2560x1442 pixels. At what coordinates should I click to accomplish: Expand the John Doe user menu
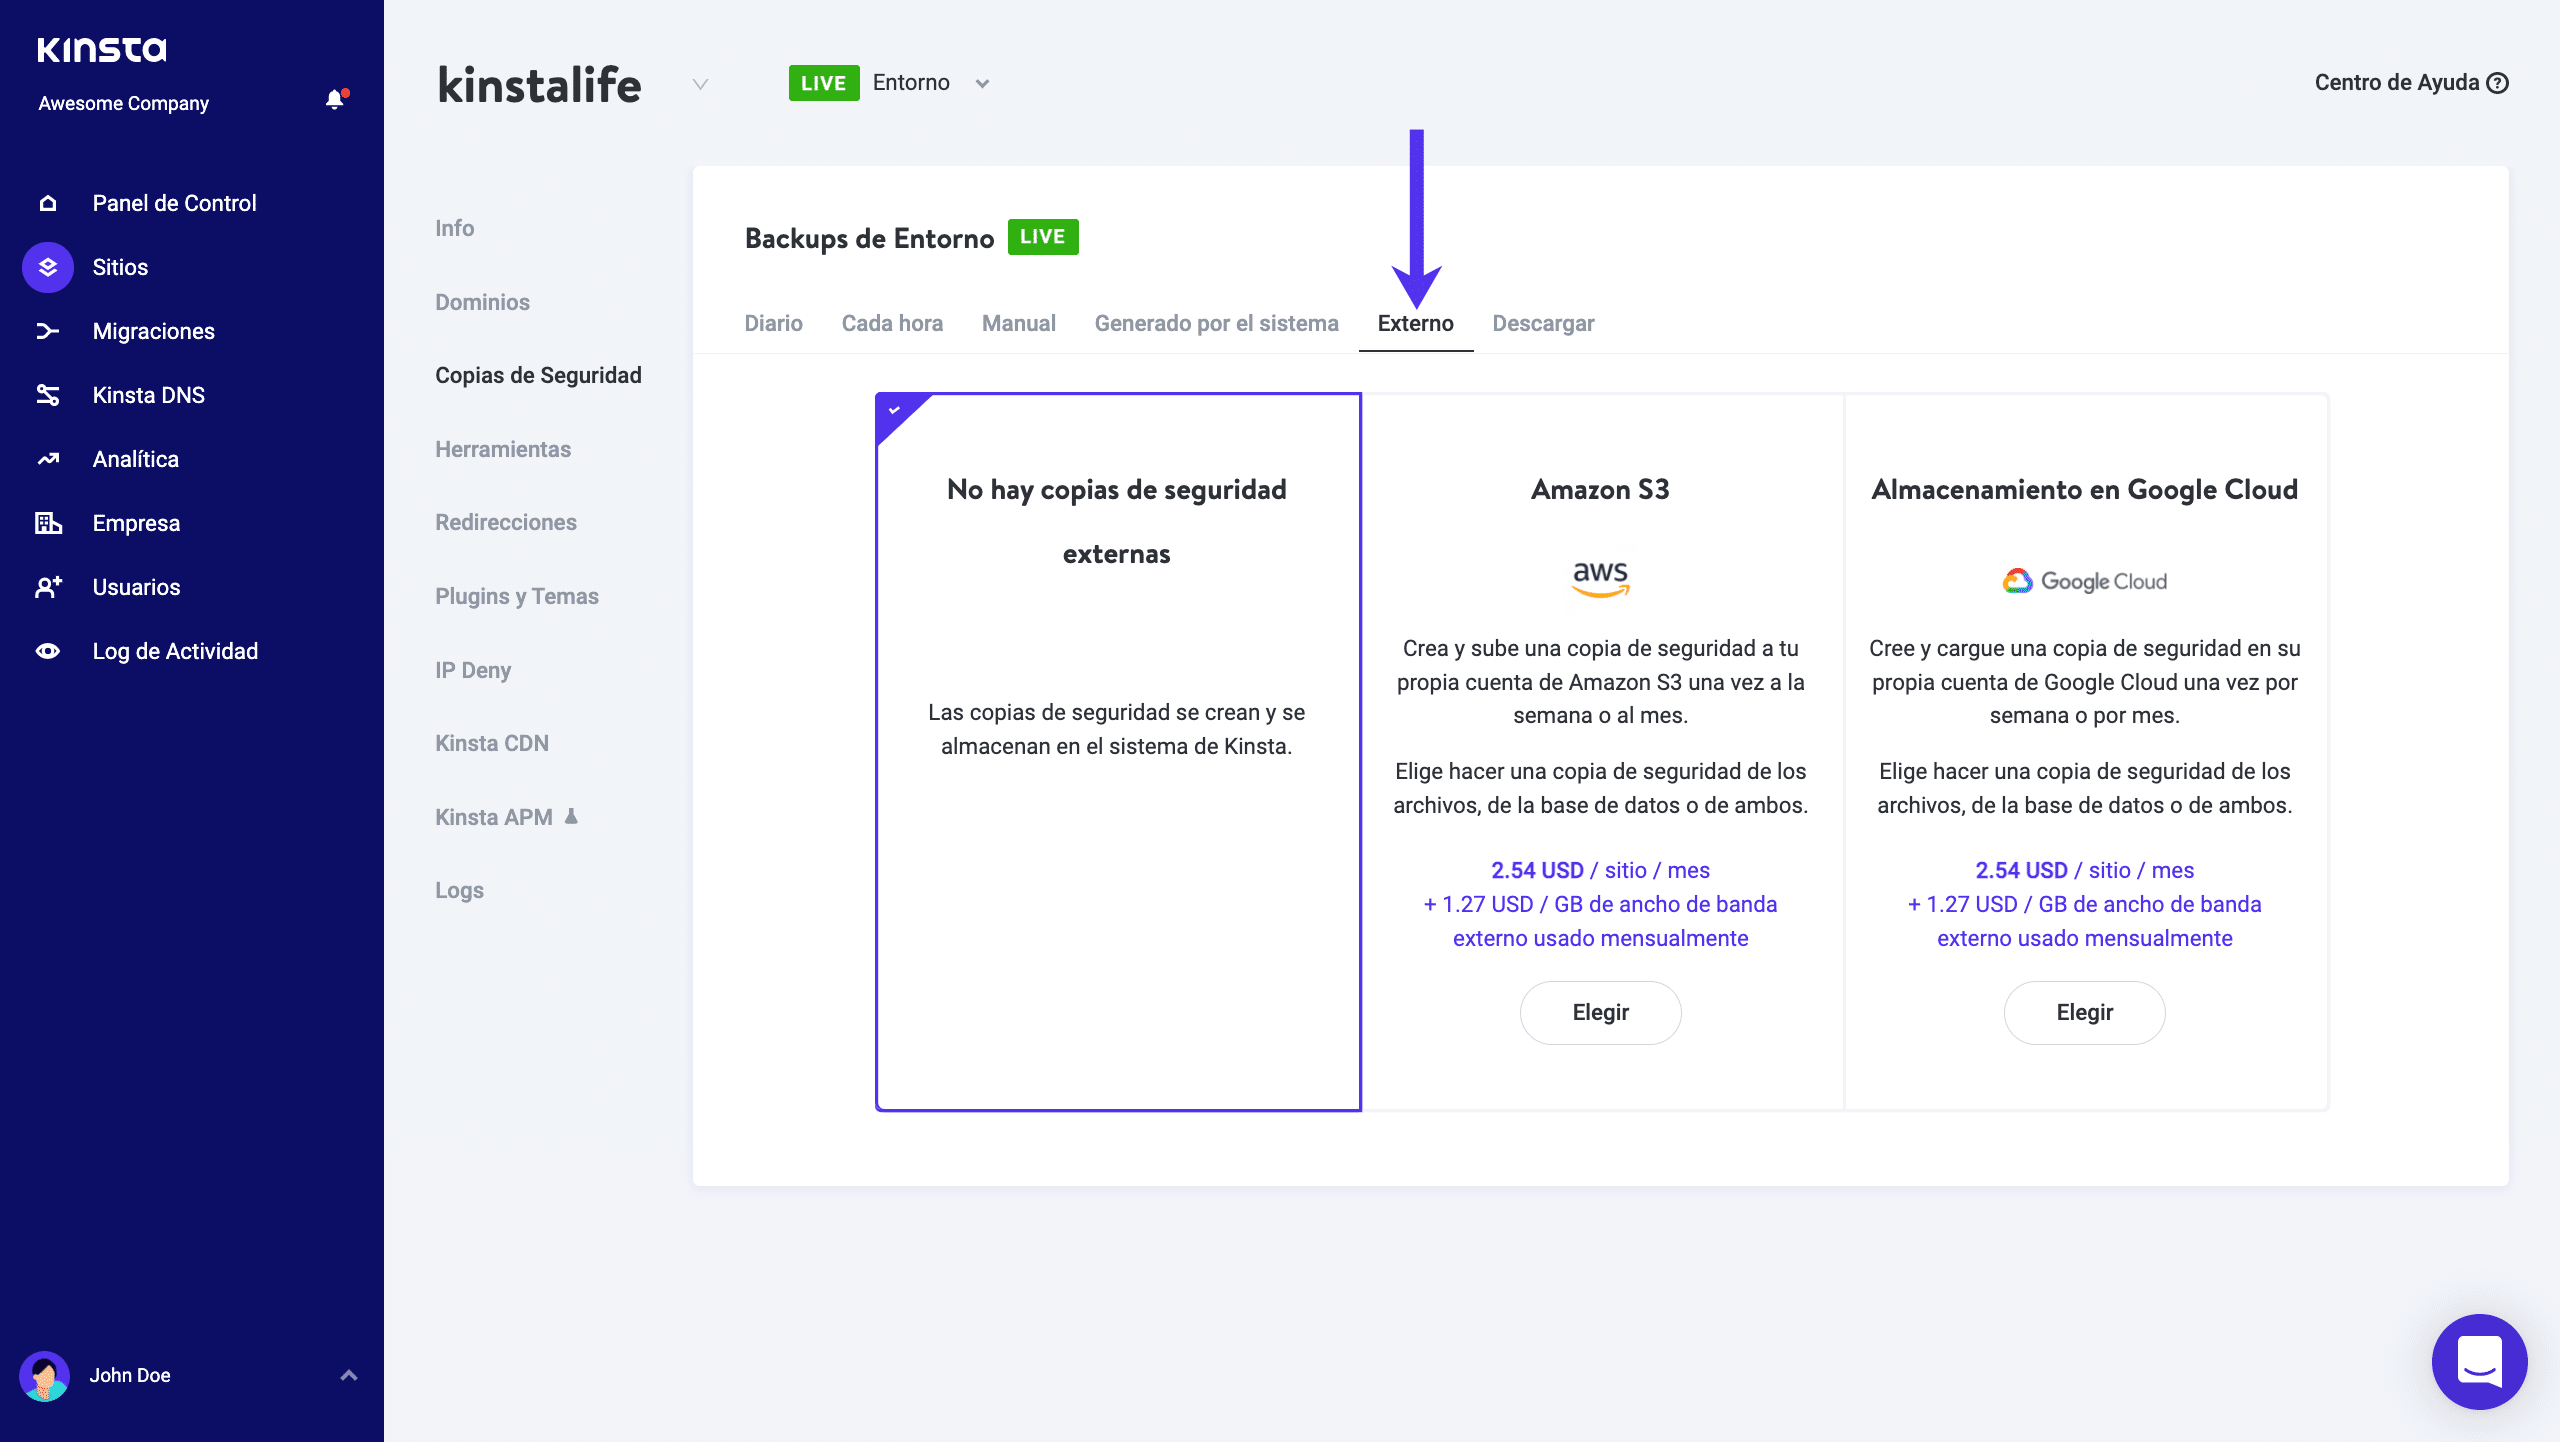pos(348,1376)
